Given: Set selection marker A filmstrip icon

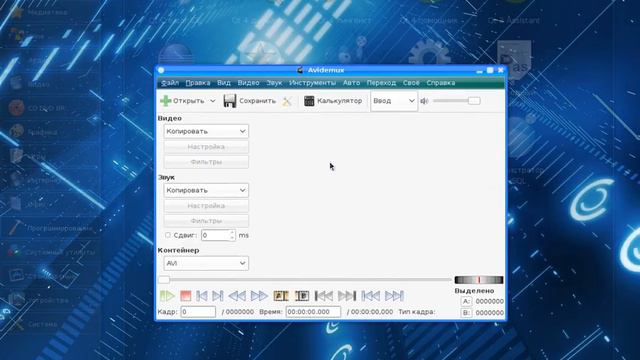Looking at the screenshot, I should [x=281, y=296].
